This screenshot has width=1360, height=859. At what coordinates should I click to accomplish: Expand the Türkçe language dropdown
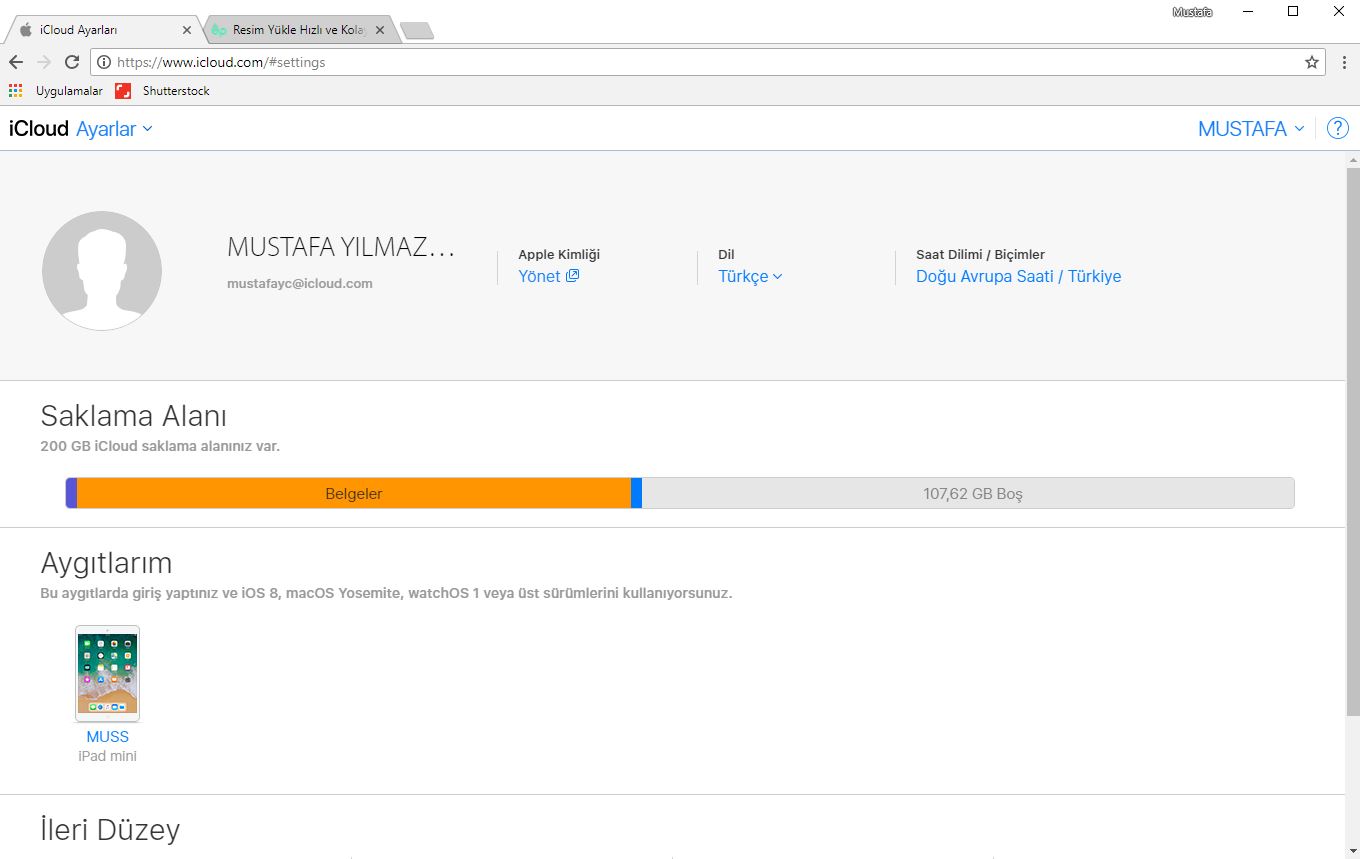click(x=750, y=277)
